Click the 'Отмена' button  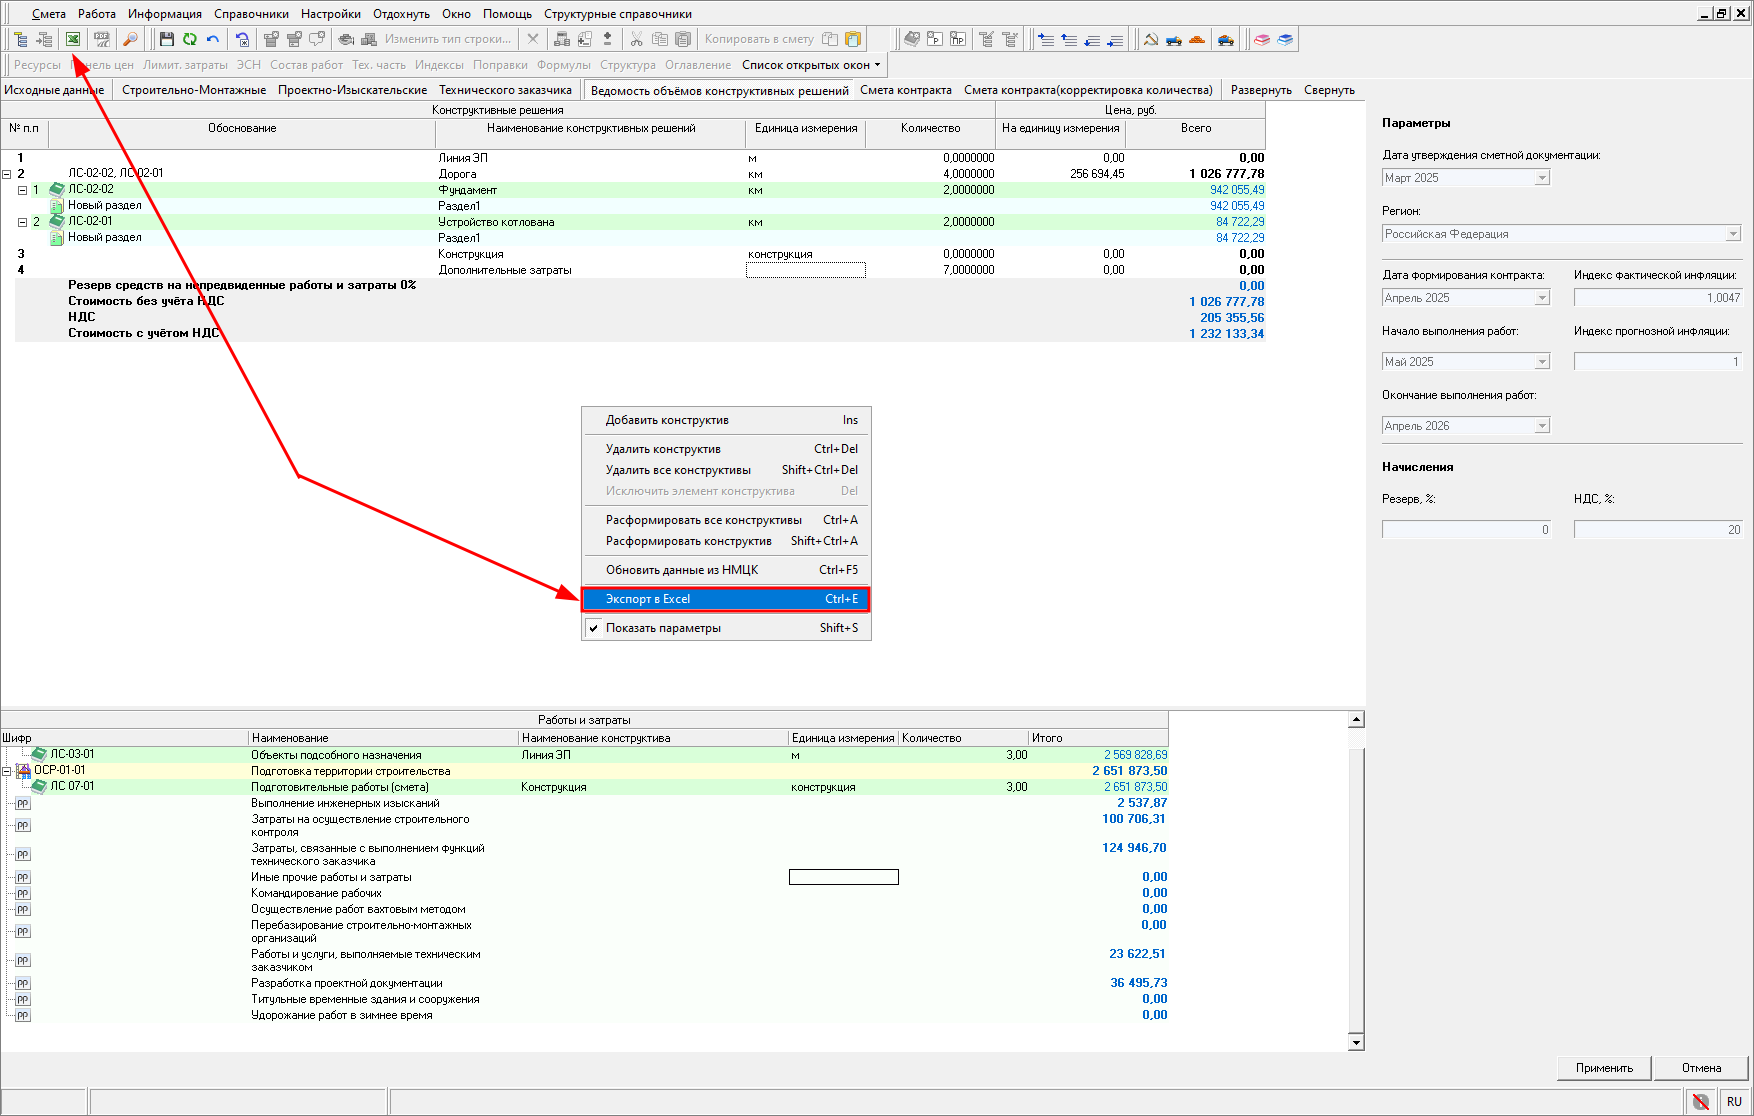pos(1701,1068)
